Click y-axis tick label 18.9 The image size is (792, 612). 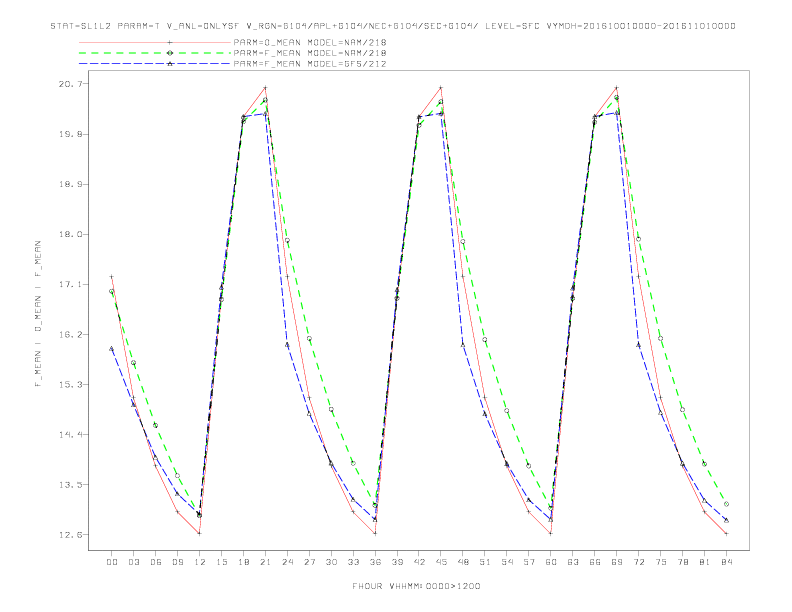coord(71,184)
